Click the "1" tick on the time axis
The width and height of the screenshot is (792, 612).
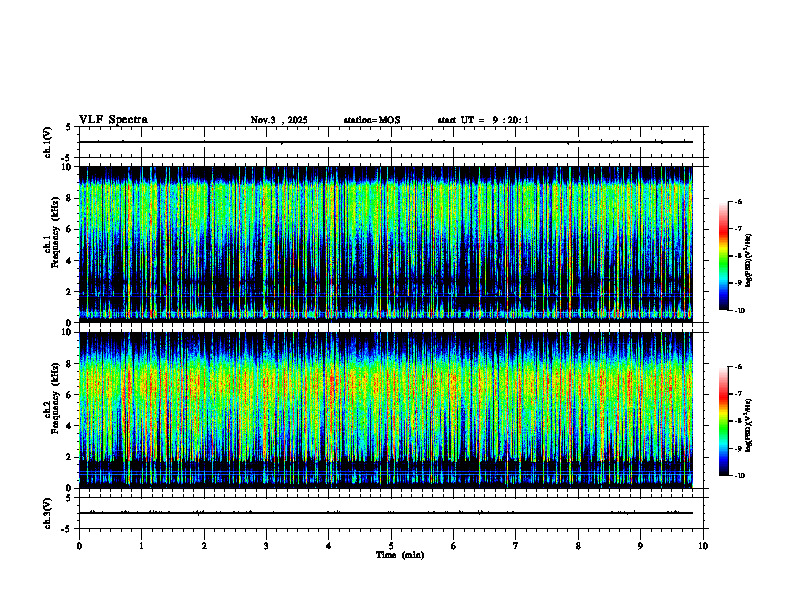[141, 546]
